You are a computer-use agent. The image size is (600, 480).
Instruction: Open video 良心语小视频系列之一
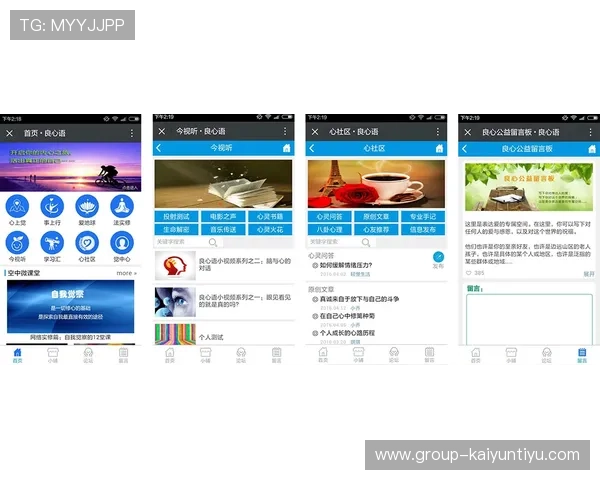(x=245, y=300)
